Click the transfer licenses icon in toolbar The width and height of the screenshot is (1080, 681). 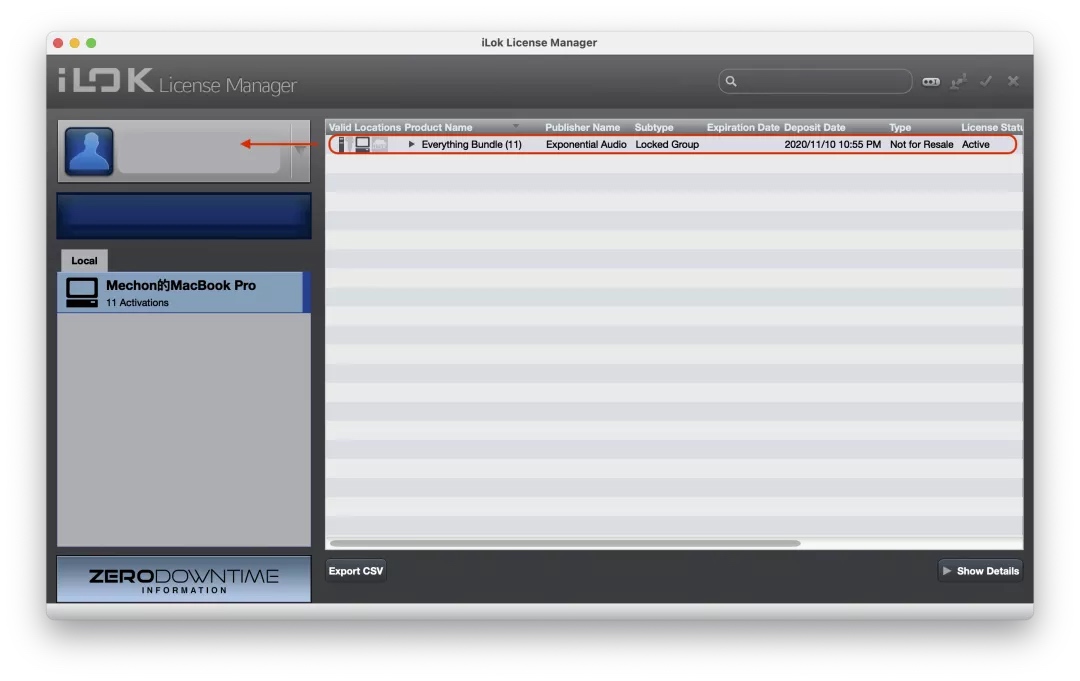[x=958, y=82]
